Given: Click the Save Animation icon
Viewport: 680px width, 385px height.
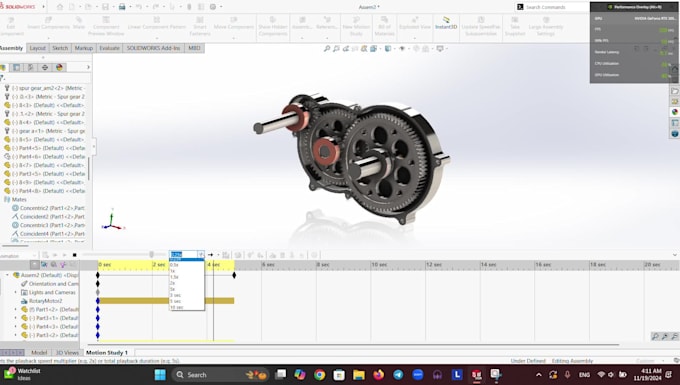Looking at the screenshot, I should tap(226, 255).
